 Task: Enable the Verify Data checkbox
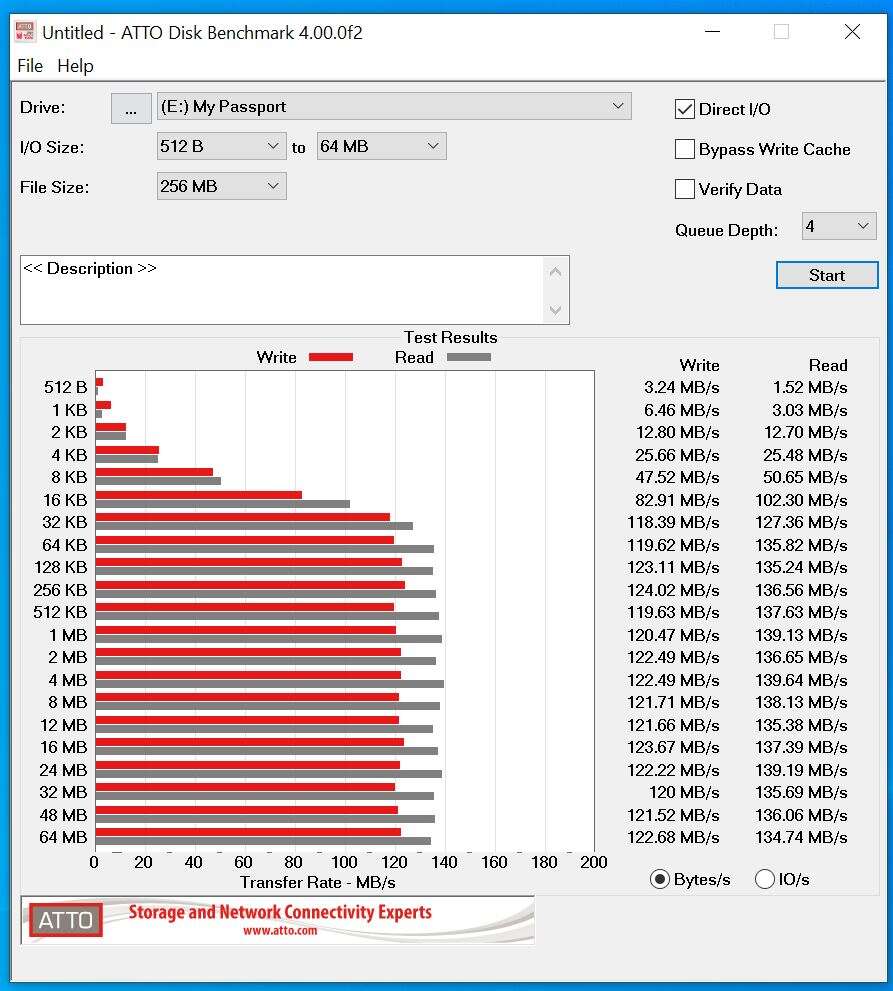tap(685, 189)
